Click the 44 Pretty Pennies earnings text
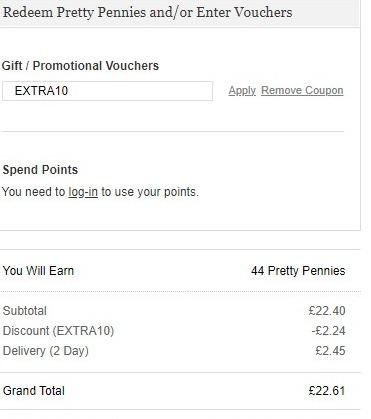 pos(298,271)
